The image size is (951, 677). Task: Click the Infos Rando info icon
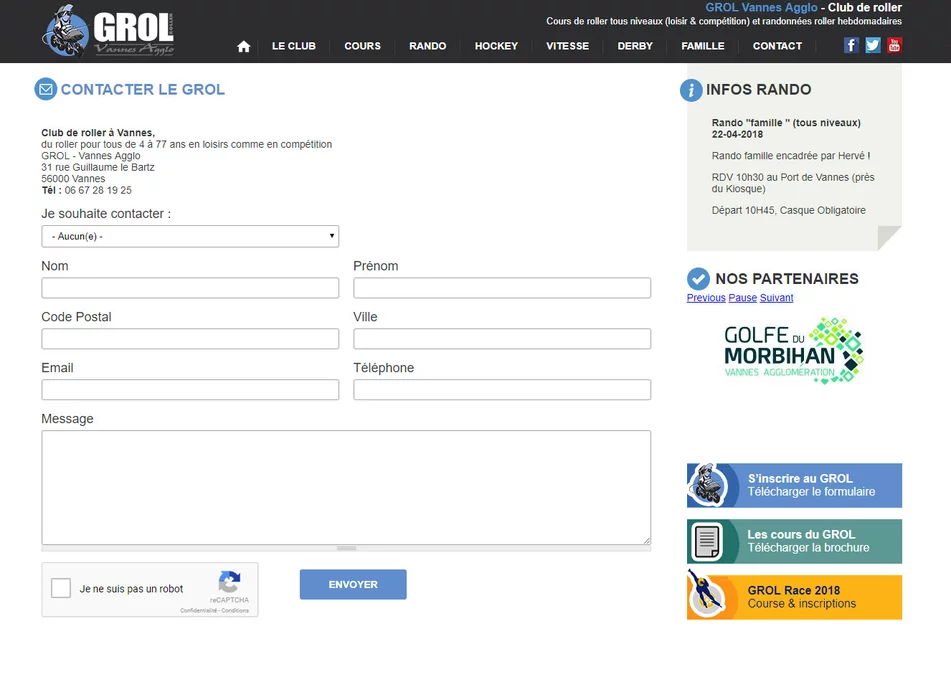tap(691, 90)
